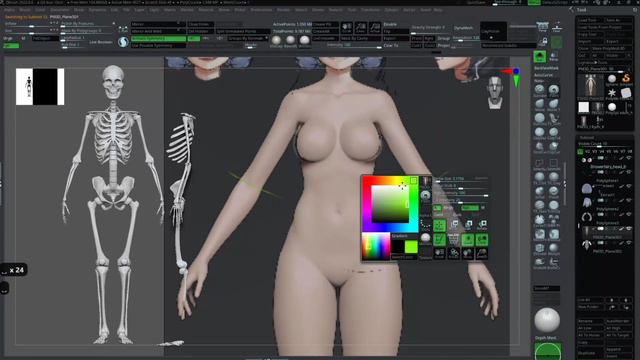This screenshot has height=360, width=640.
Task: Toggle eye icon of PolySphere1 subtool
Action: click(629, 186)
